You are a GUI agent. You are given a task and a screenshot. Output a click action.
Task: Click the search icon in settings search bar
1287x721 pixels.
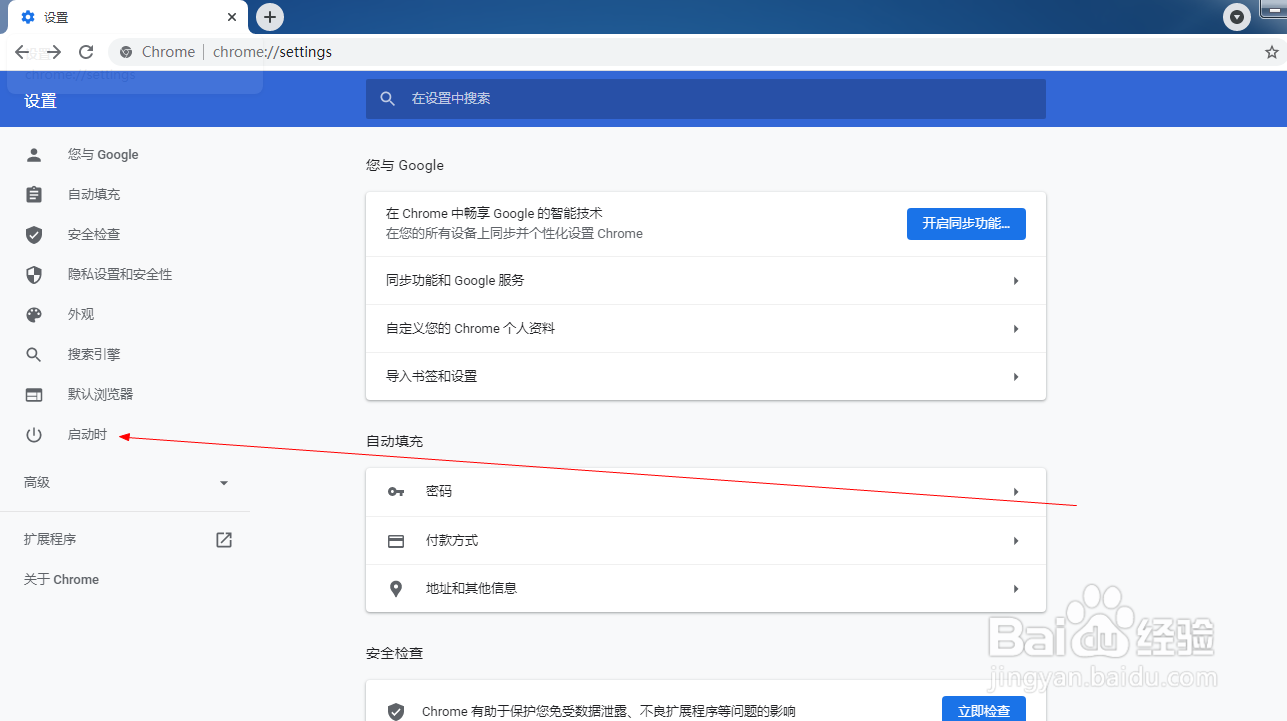[x=388, y=99]
